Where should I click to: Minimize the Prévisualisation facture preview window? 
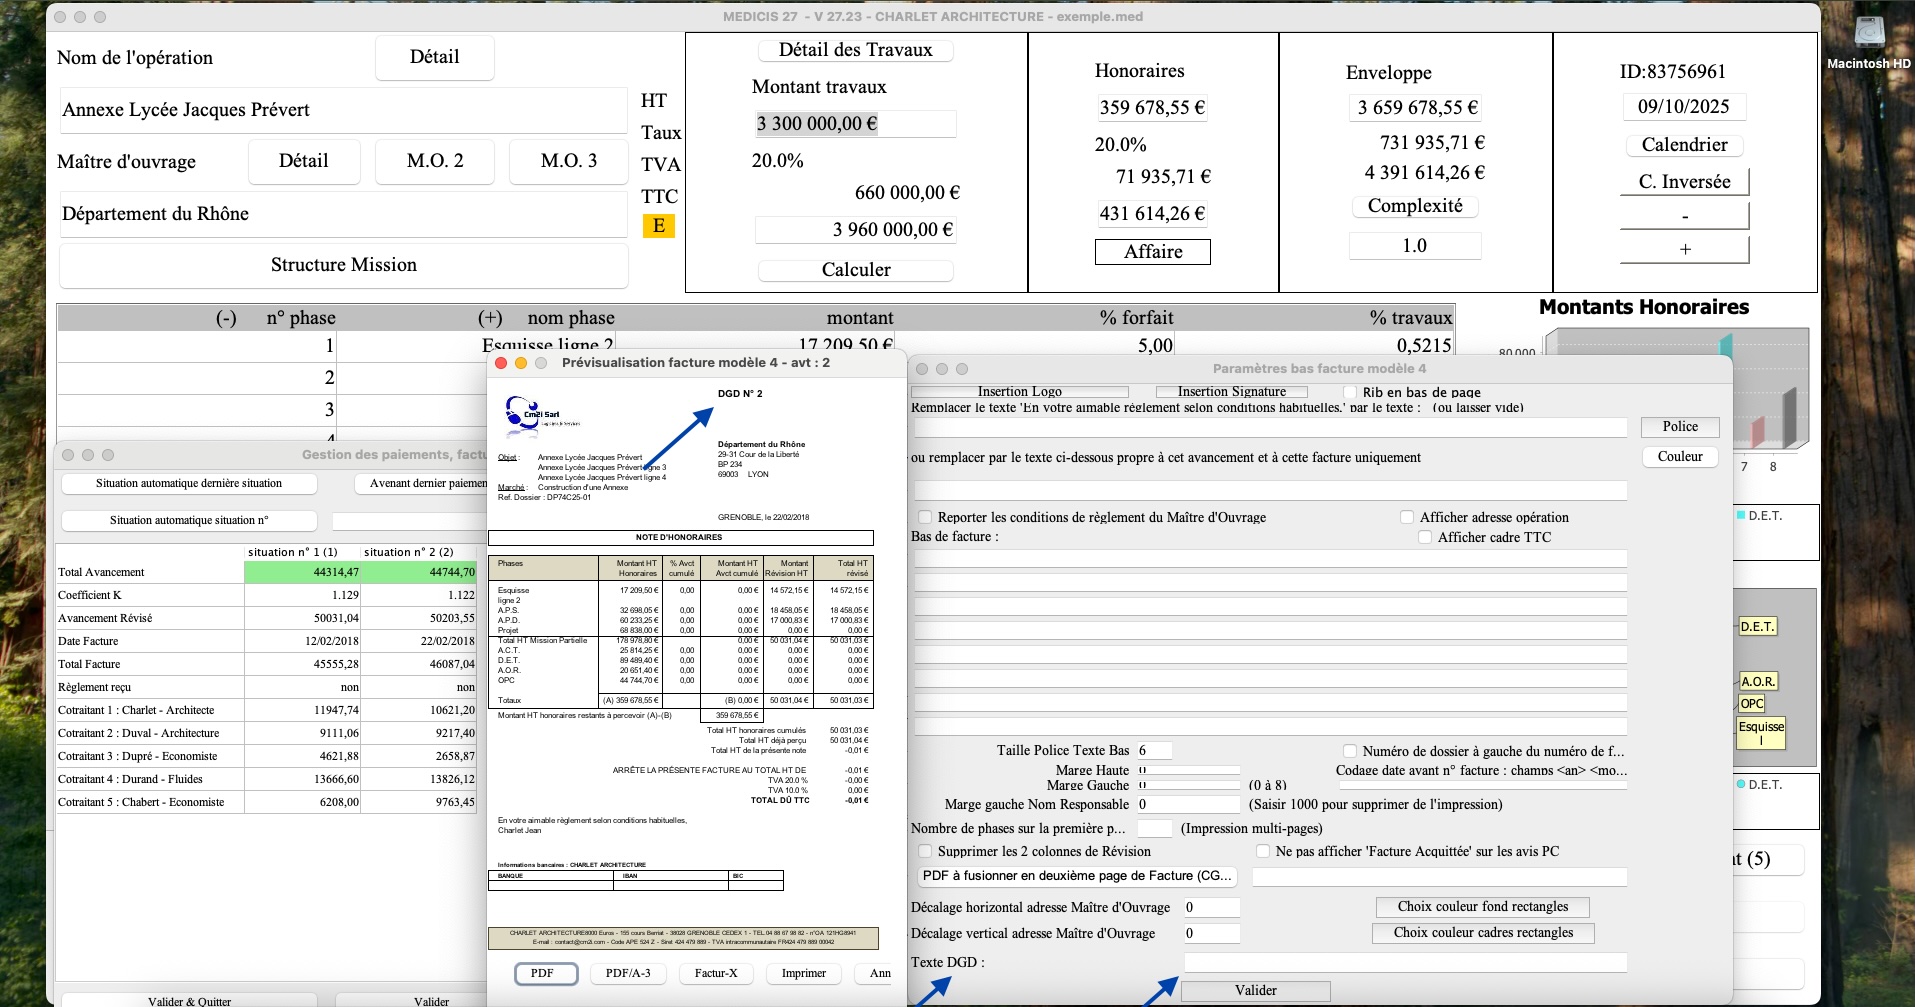click(x=521, y=363)
